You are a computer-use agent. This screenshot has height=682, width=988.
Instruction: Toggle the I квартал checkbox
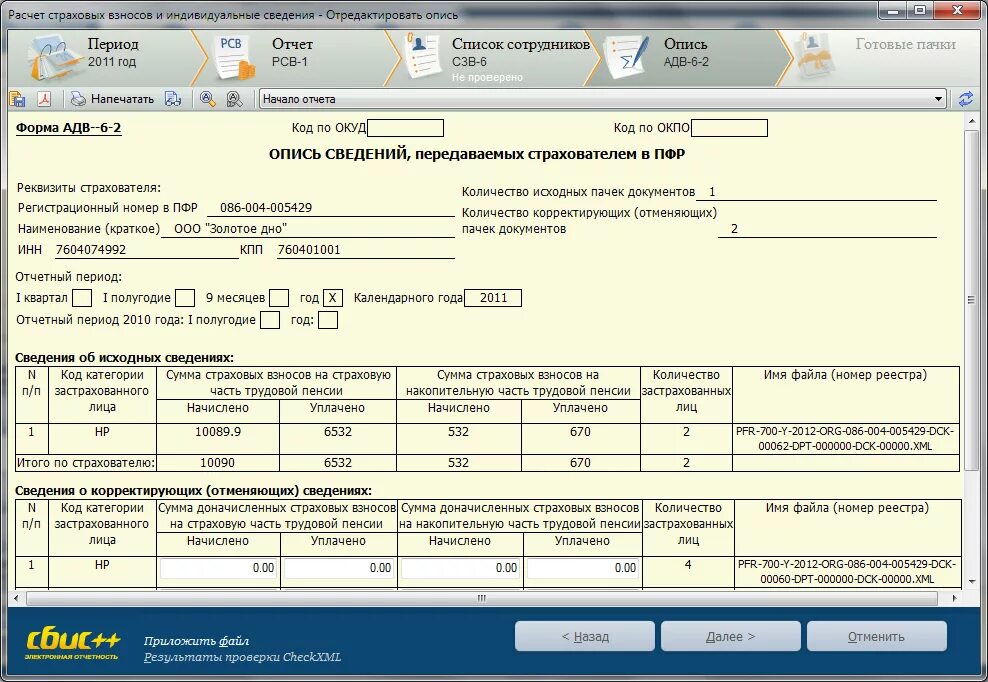pos(82,298)
